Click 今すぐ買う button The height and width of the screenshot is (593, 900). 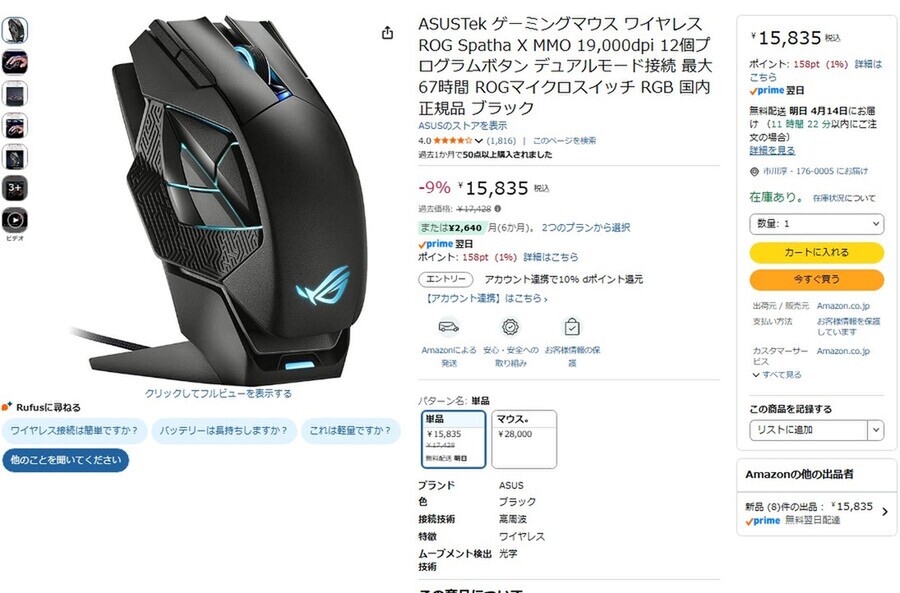(816, 280)
